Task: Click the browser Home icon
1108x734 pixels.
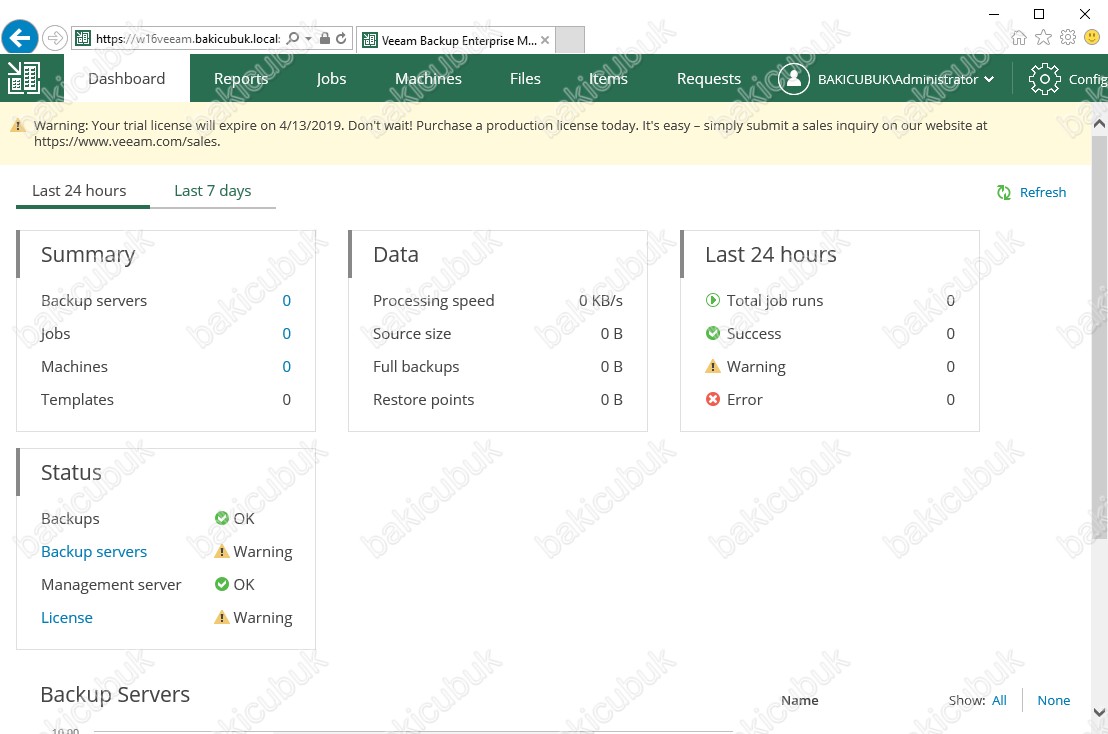Action: tap(1018, 37)
